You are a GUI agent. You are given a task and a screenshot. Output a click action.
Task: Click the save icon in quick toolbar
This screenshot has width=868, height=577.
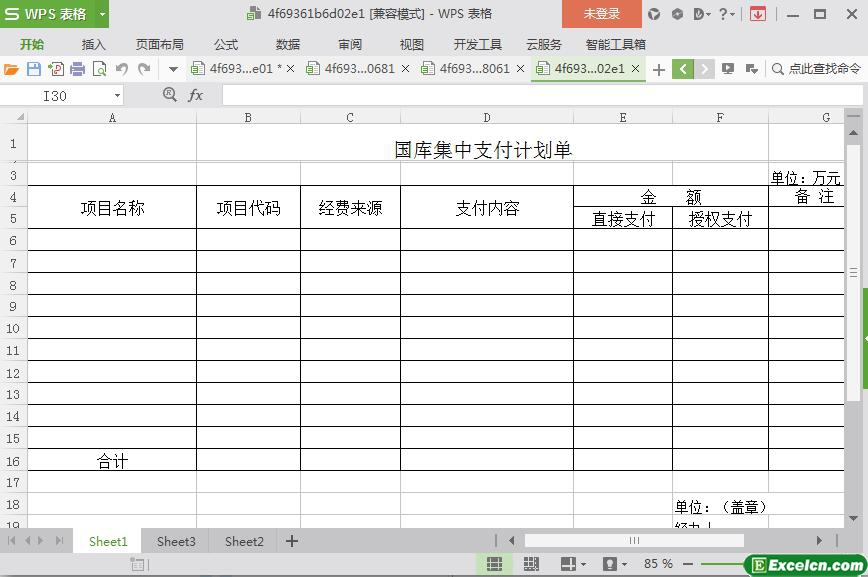(x=33, y=69)
